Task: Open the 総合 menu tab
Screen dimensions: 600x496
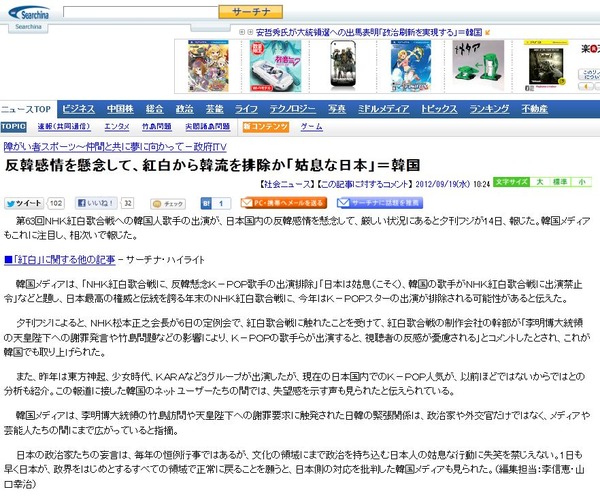Action: click(x=154, y=109)
